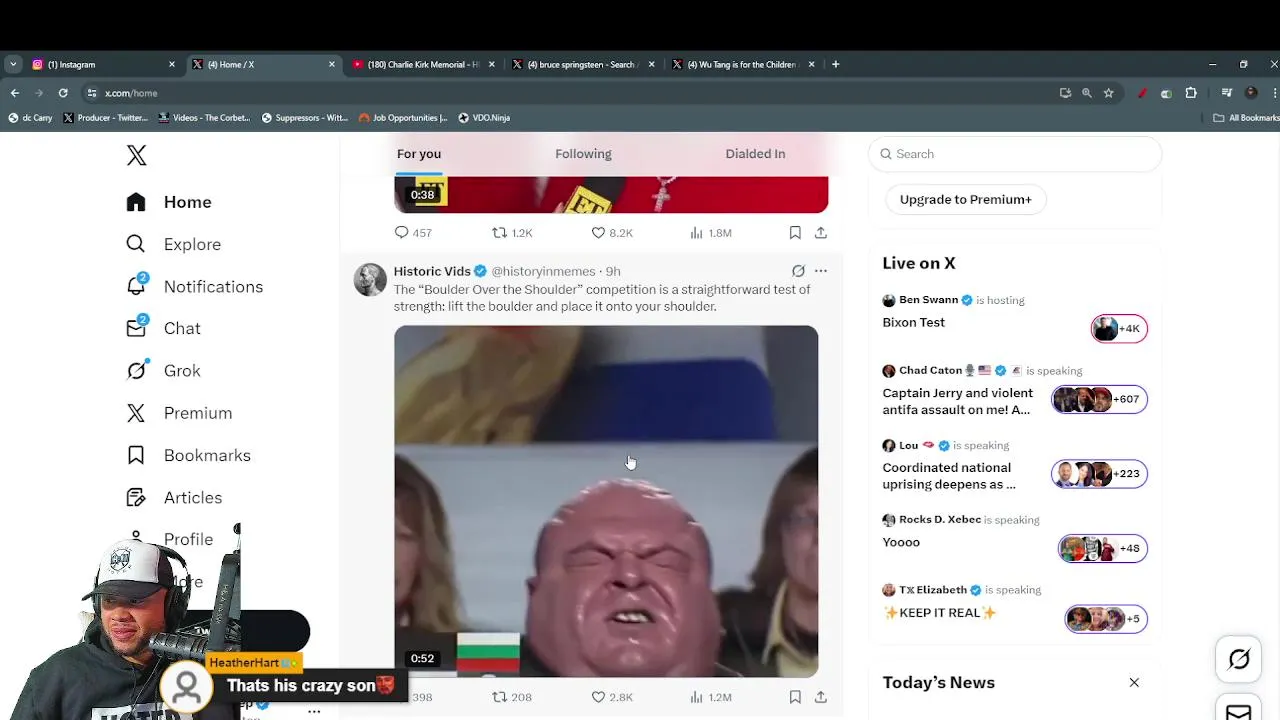This screenshot has width=1280, height=720.
Task: Join the +4K listeners space badge
Action: pos(1119,328)
